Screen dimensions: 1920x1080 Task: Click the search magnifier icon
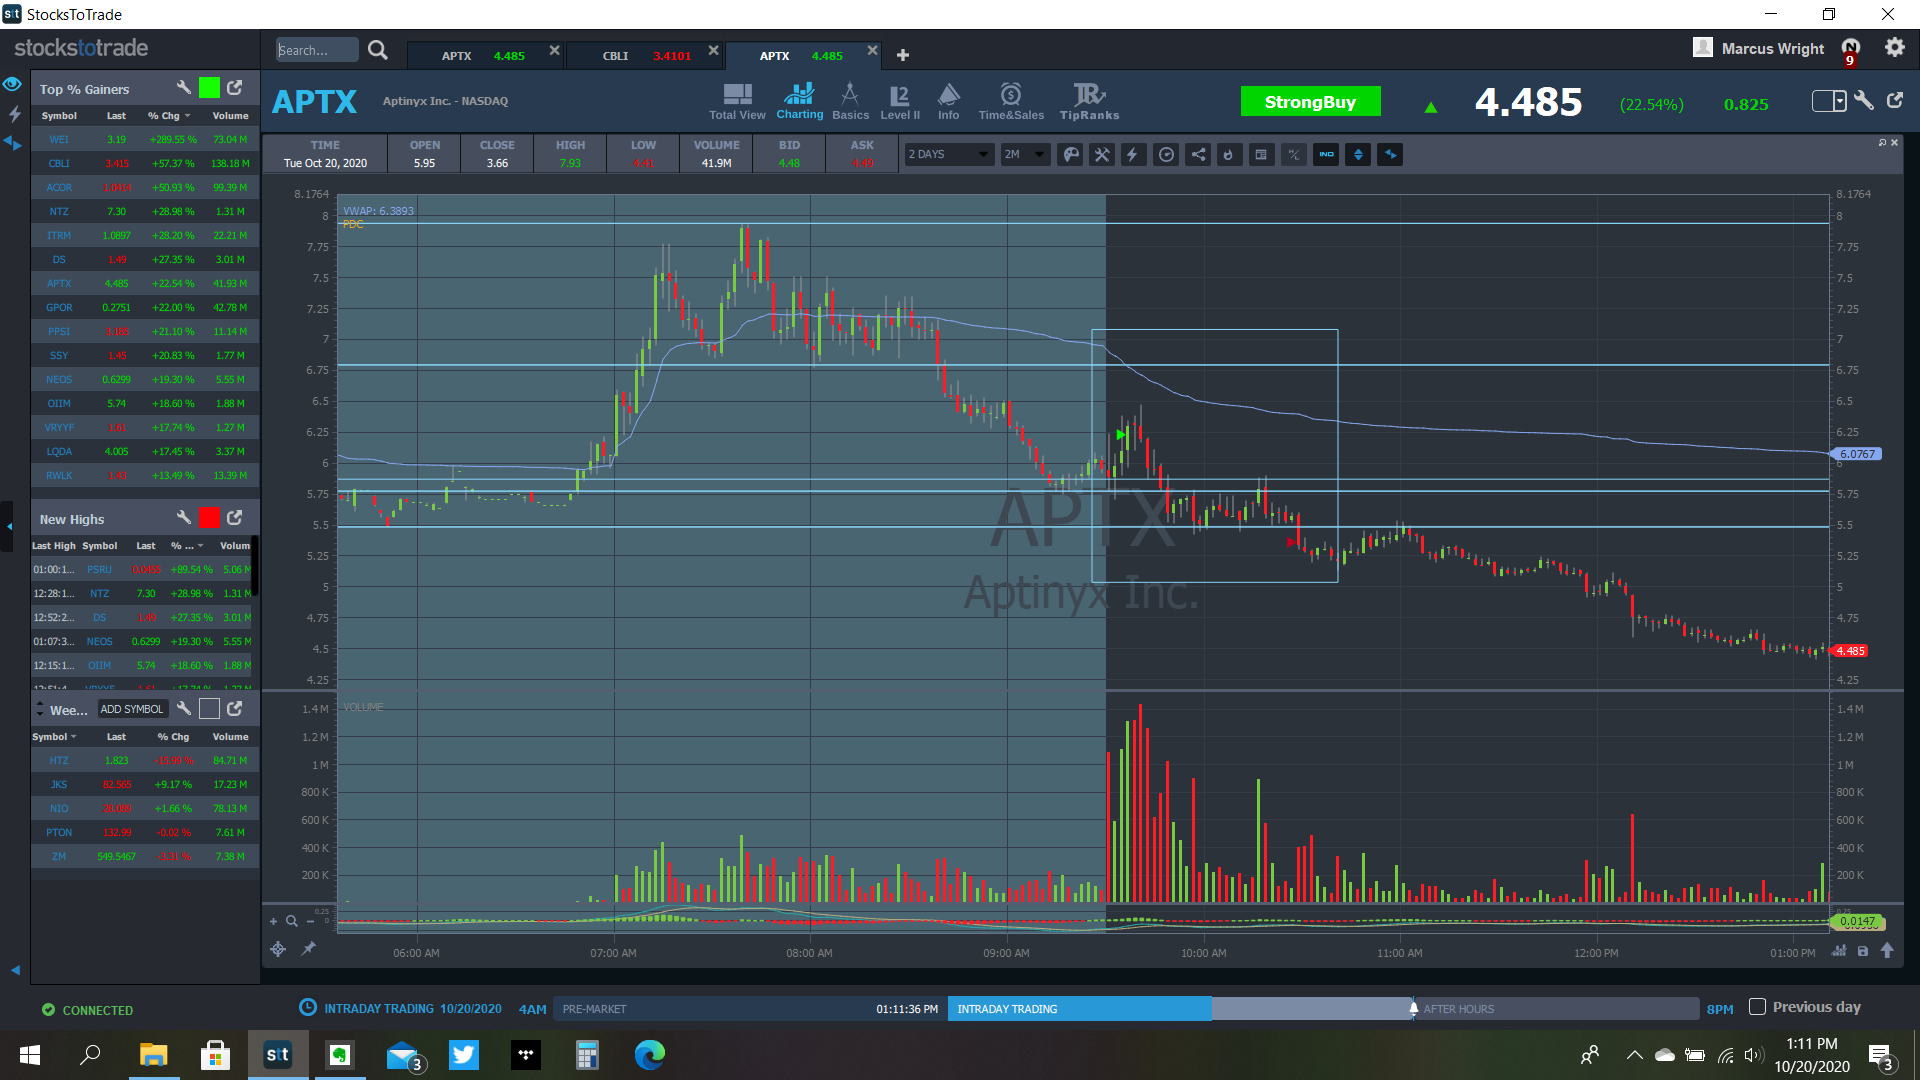[x=377, y=50]
